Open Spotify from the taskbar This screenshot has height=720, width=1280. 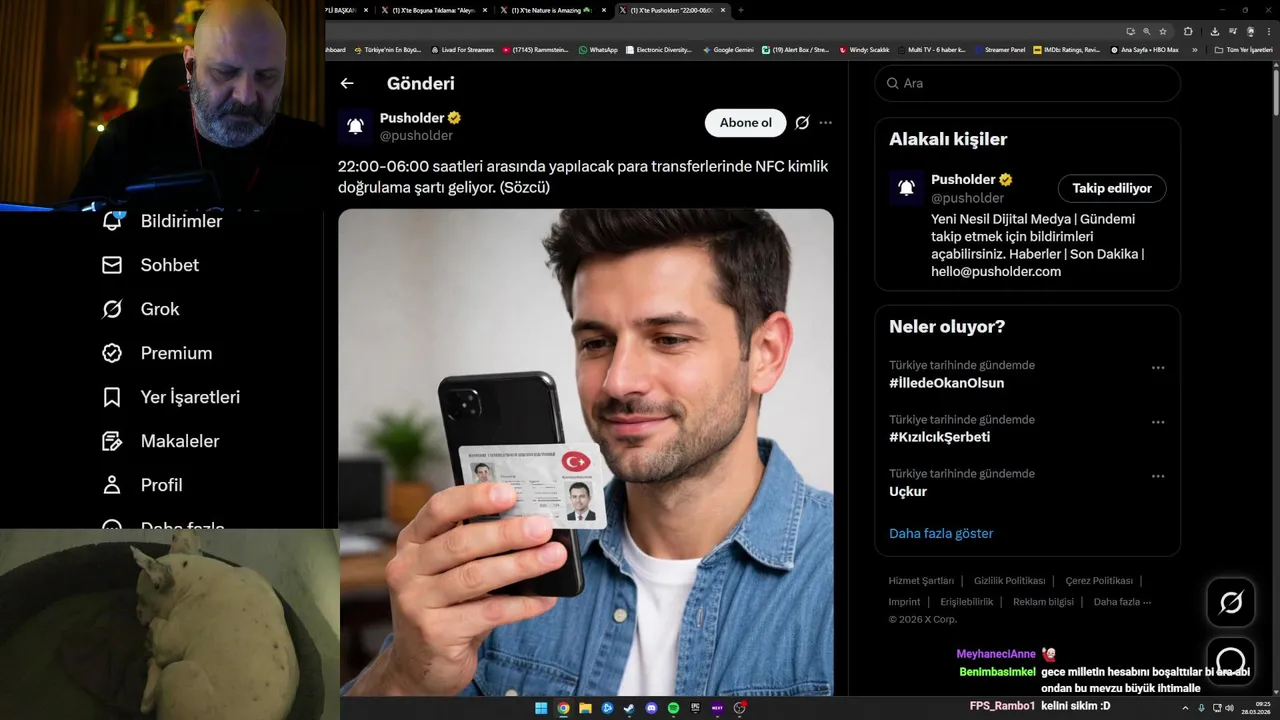(x=673, y=708)
